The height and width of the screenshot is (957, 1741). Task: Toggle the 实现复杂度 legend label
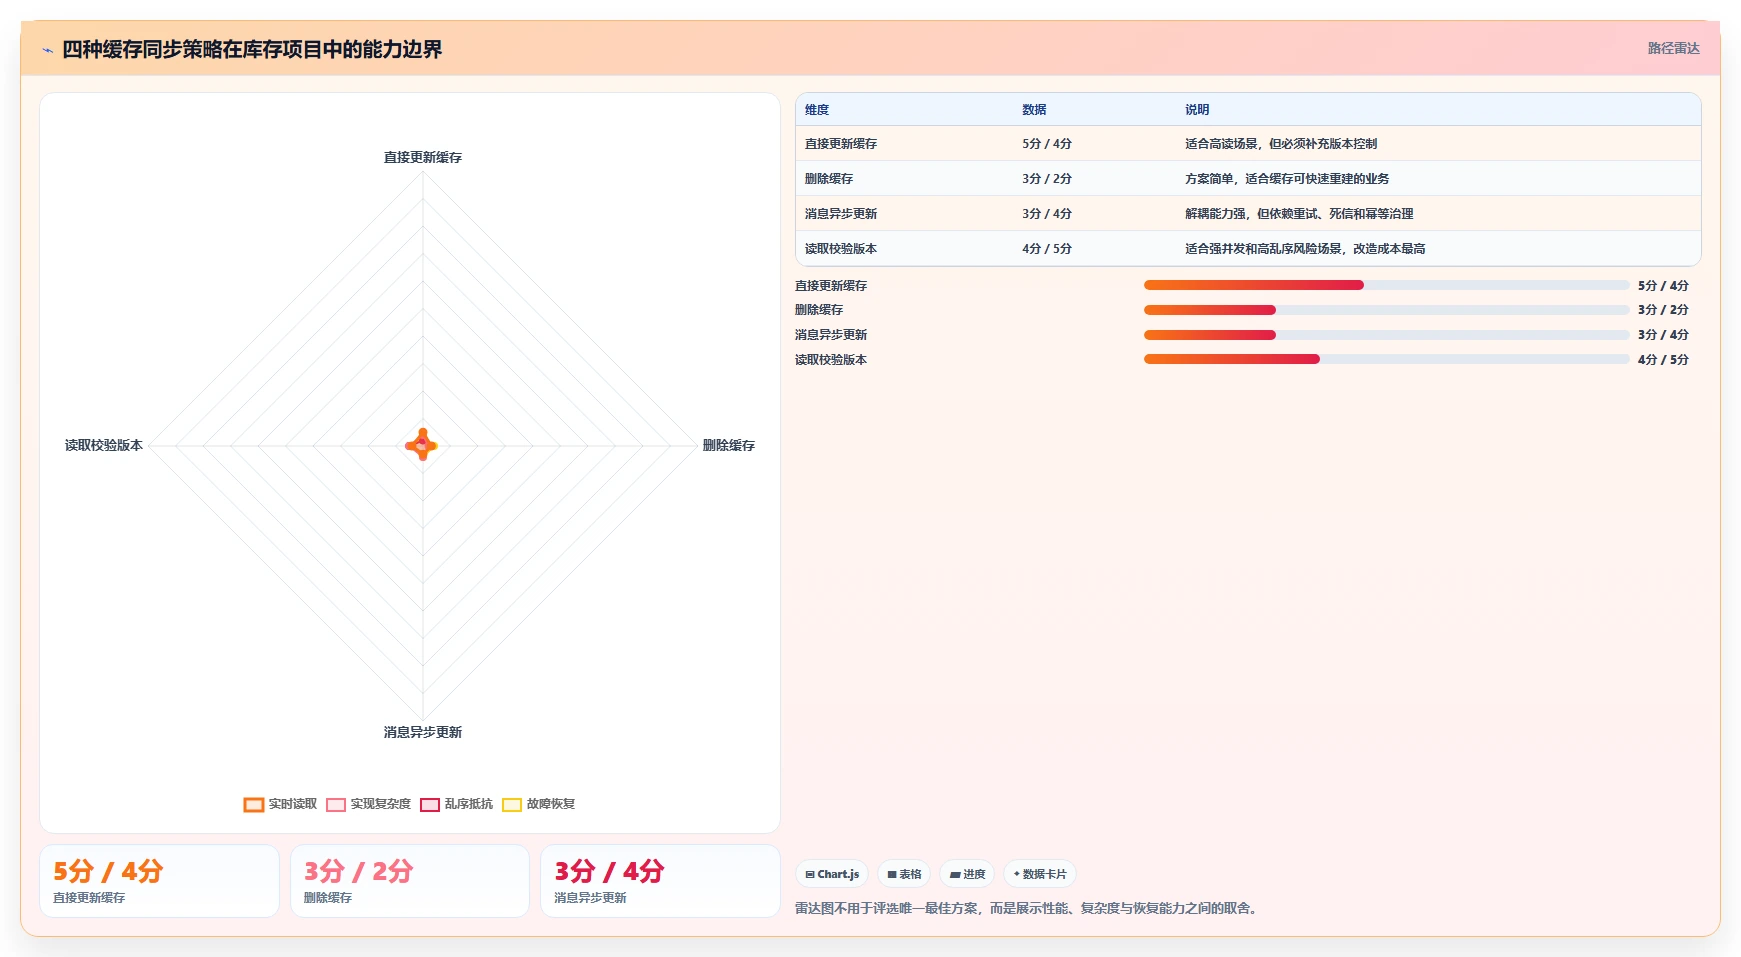[x=380, y=804]
